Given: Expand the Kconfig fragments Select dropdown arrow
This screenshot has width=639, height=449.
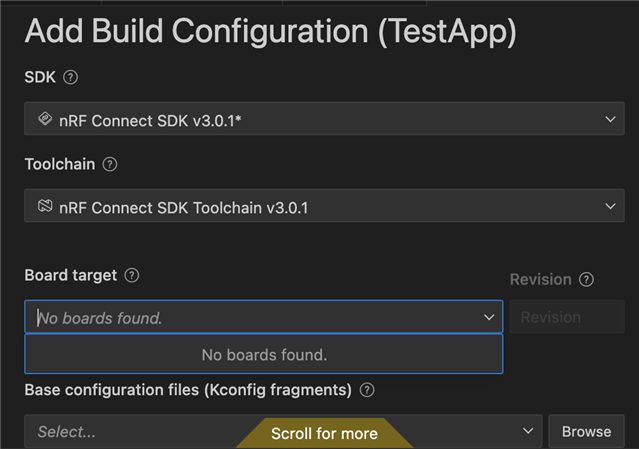Looking at the screenshot, I should 528,431.
